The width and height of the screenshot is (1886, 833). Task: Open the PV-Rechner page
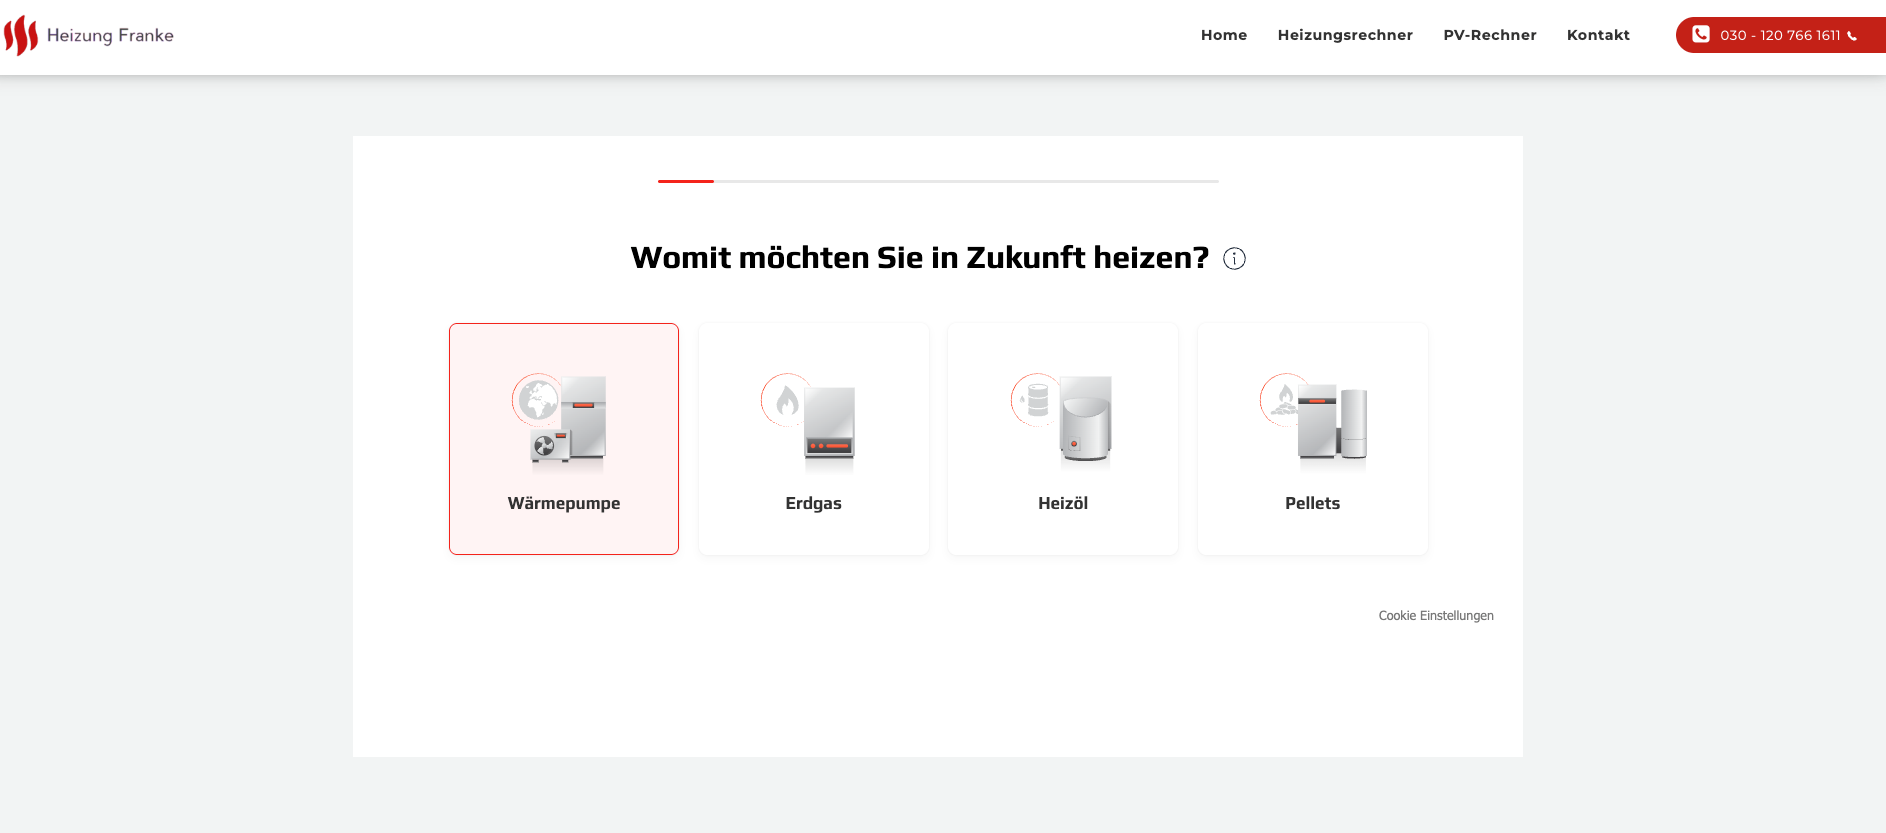coord(1489,35)
